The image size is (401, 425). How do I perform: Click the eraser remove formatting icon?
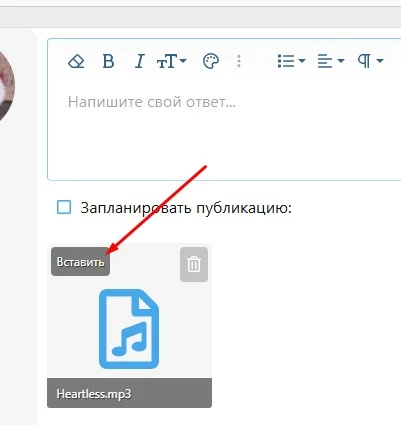[x=76, y=61]
